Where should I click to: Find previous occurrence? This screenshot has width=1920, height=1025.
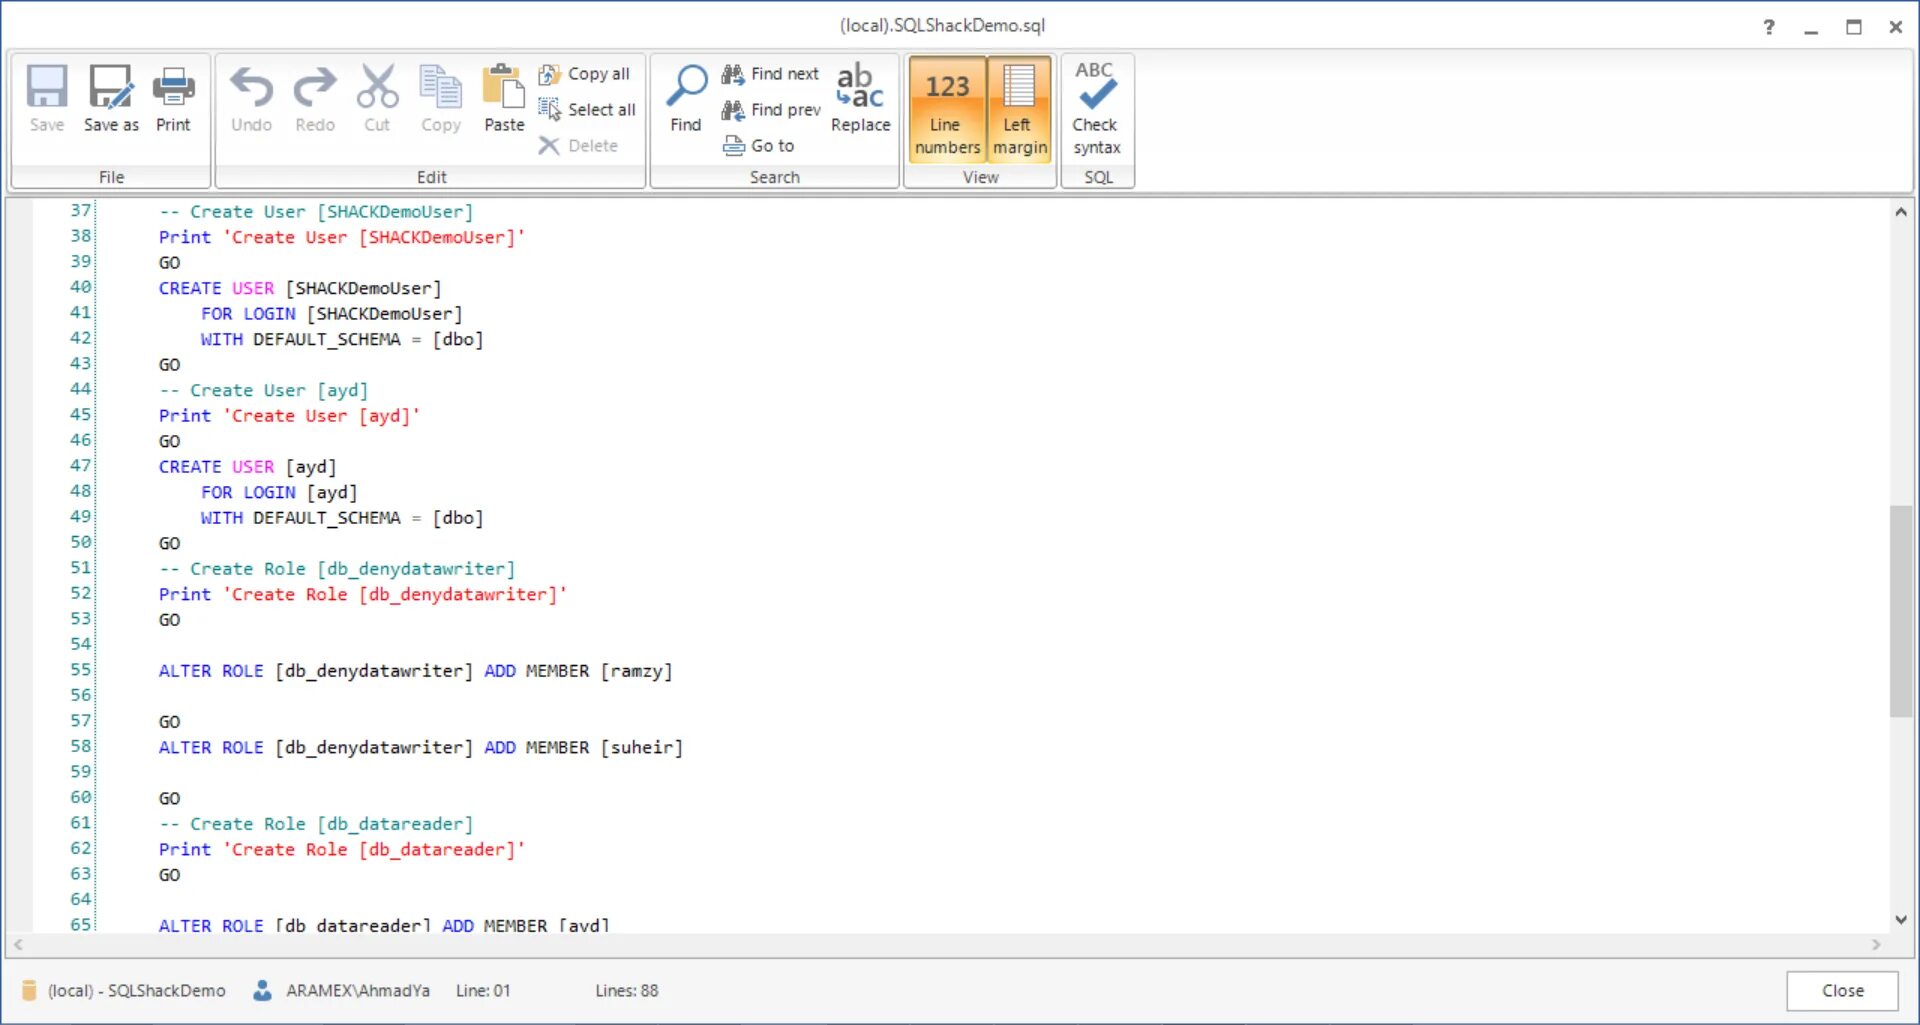[x=771, y=110]
